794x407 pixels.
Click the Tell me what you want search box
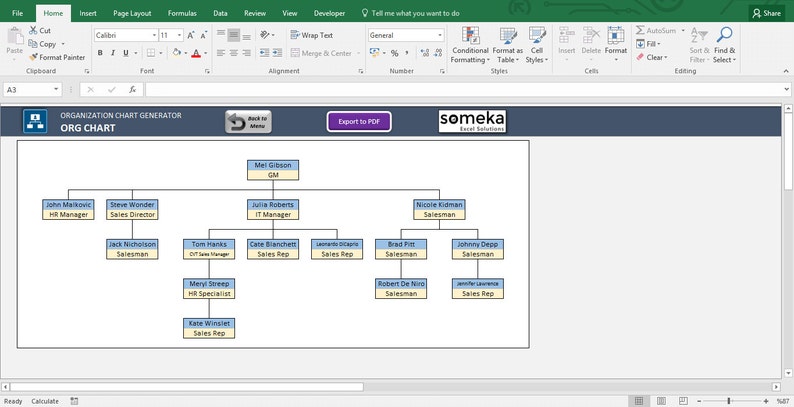coord(411,13)
